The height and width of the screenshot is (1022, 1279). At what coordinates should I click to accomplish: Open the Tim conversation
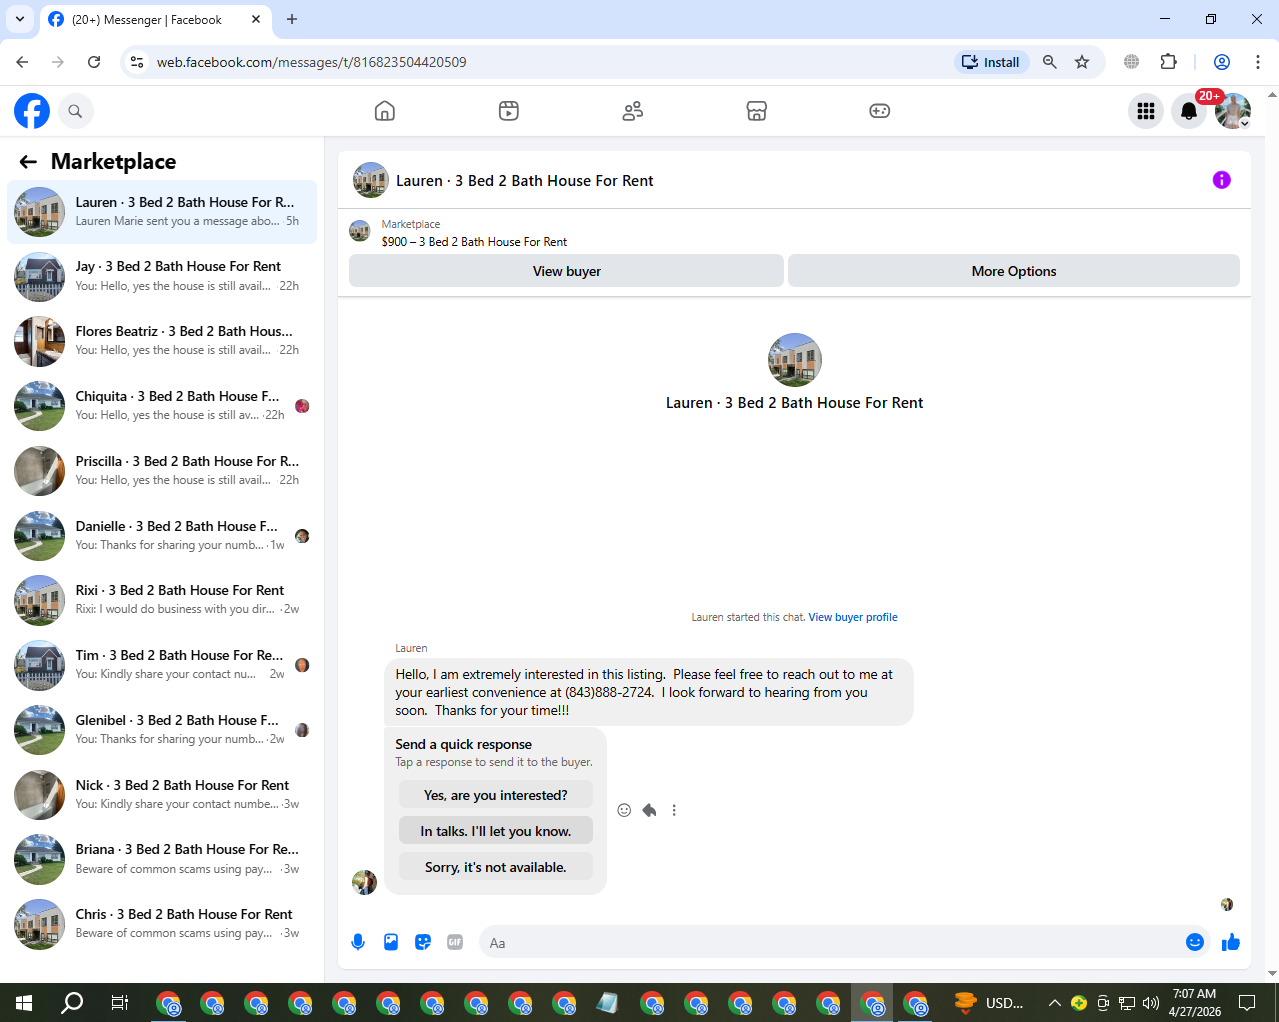point(162,665)
